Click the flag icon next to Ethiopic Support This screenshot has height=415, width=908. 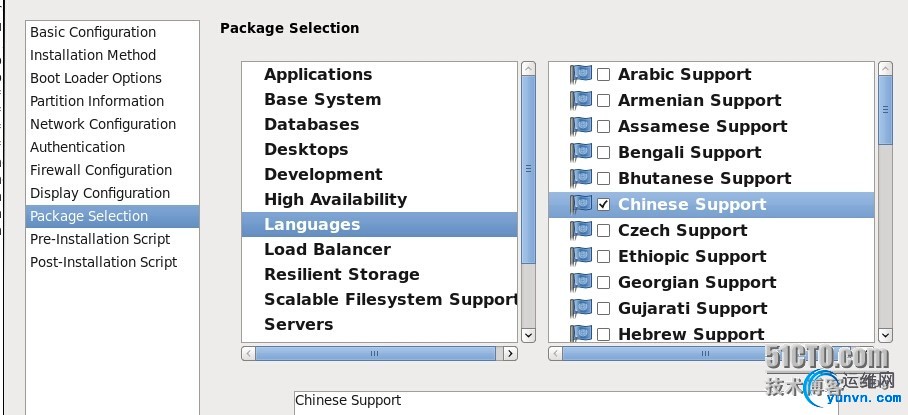coord(581,256)
